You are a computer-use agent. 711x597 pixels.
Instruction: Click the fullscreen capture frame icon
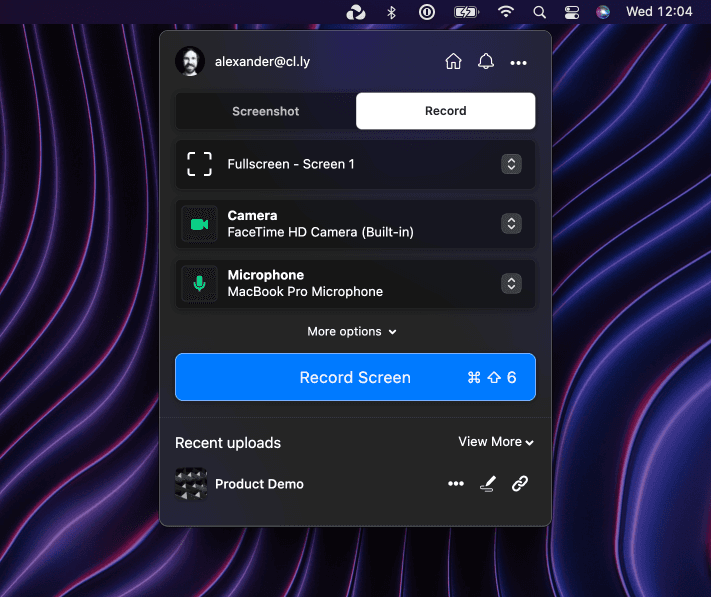(x=200, y=164)
